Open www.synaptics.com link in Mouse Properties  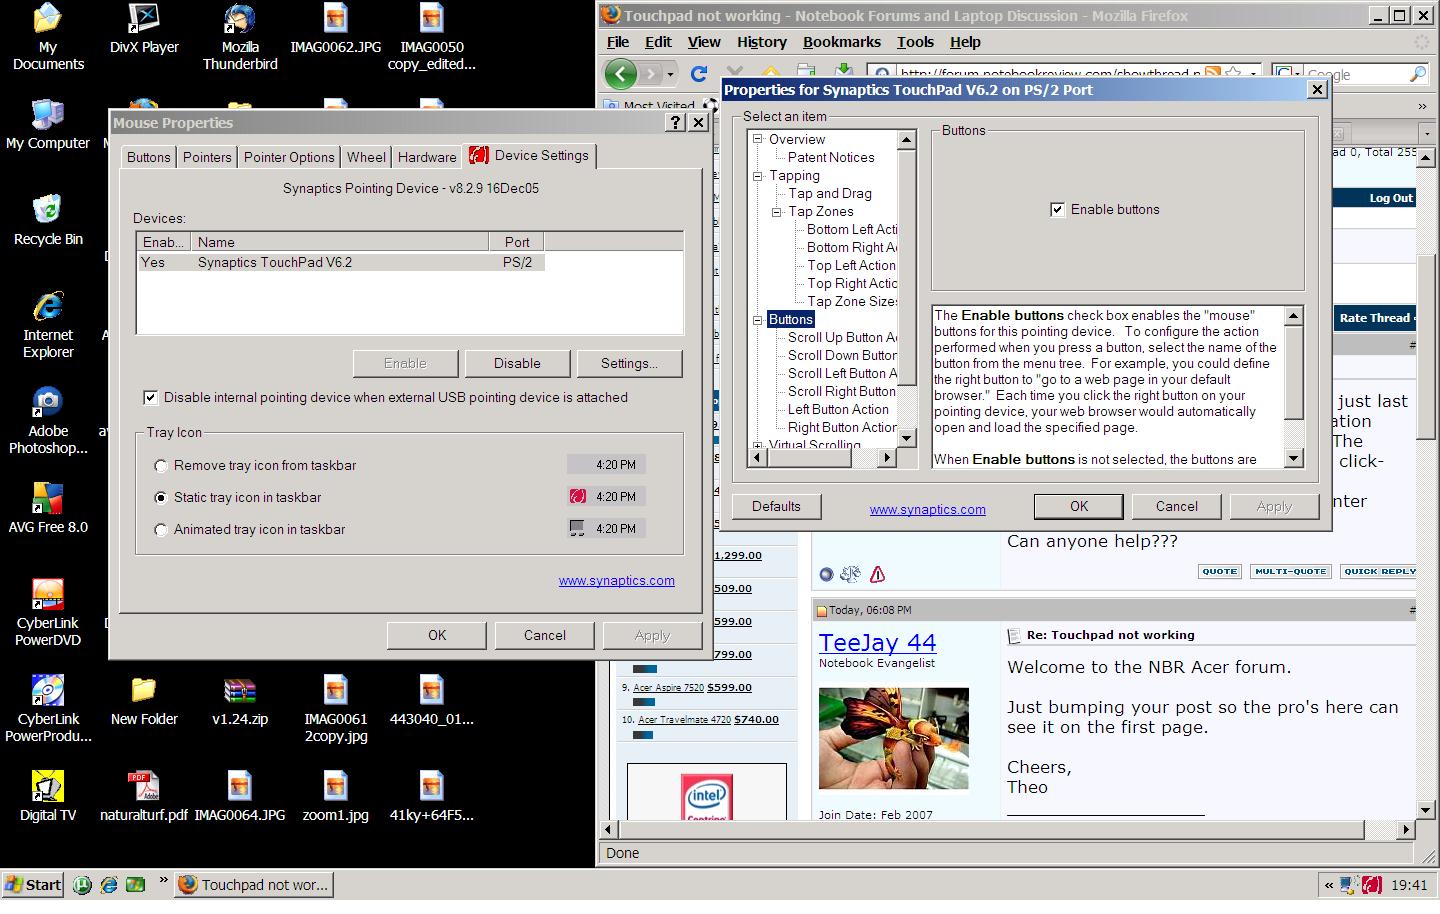pos(616,580)
